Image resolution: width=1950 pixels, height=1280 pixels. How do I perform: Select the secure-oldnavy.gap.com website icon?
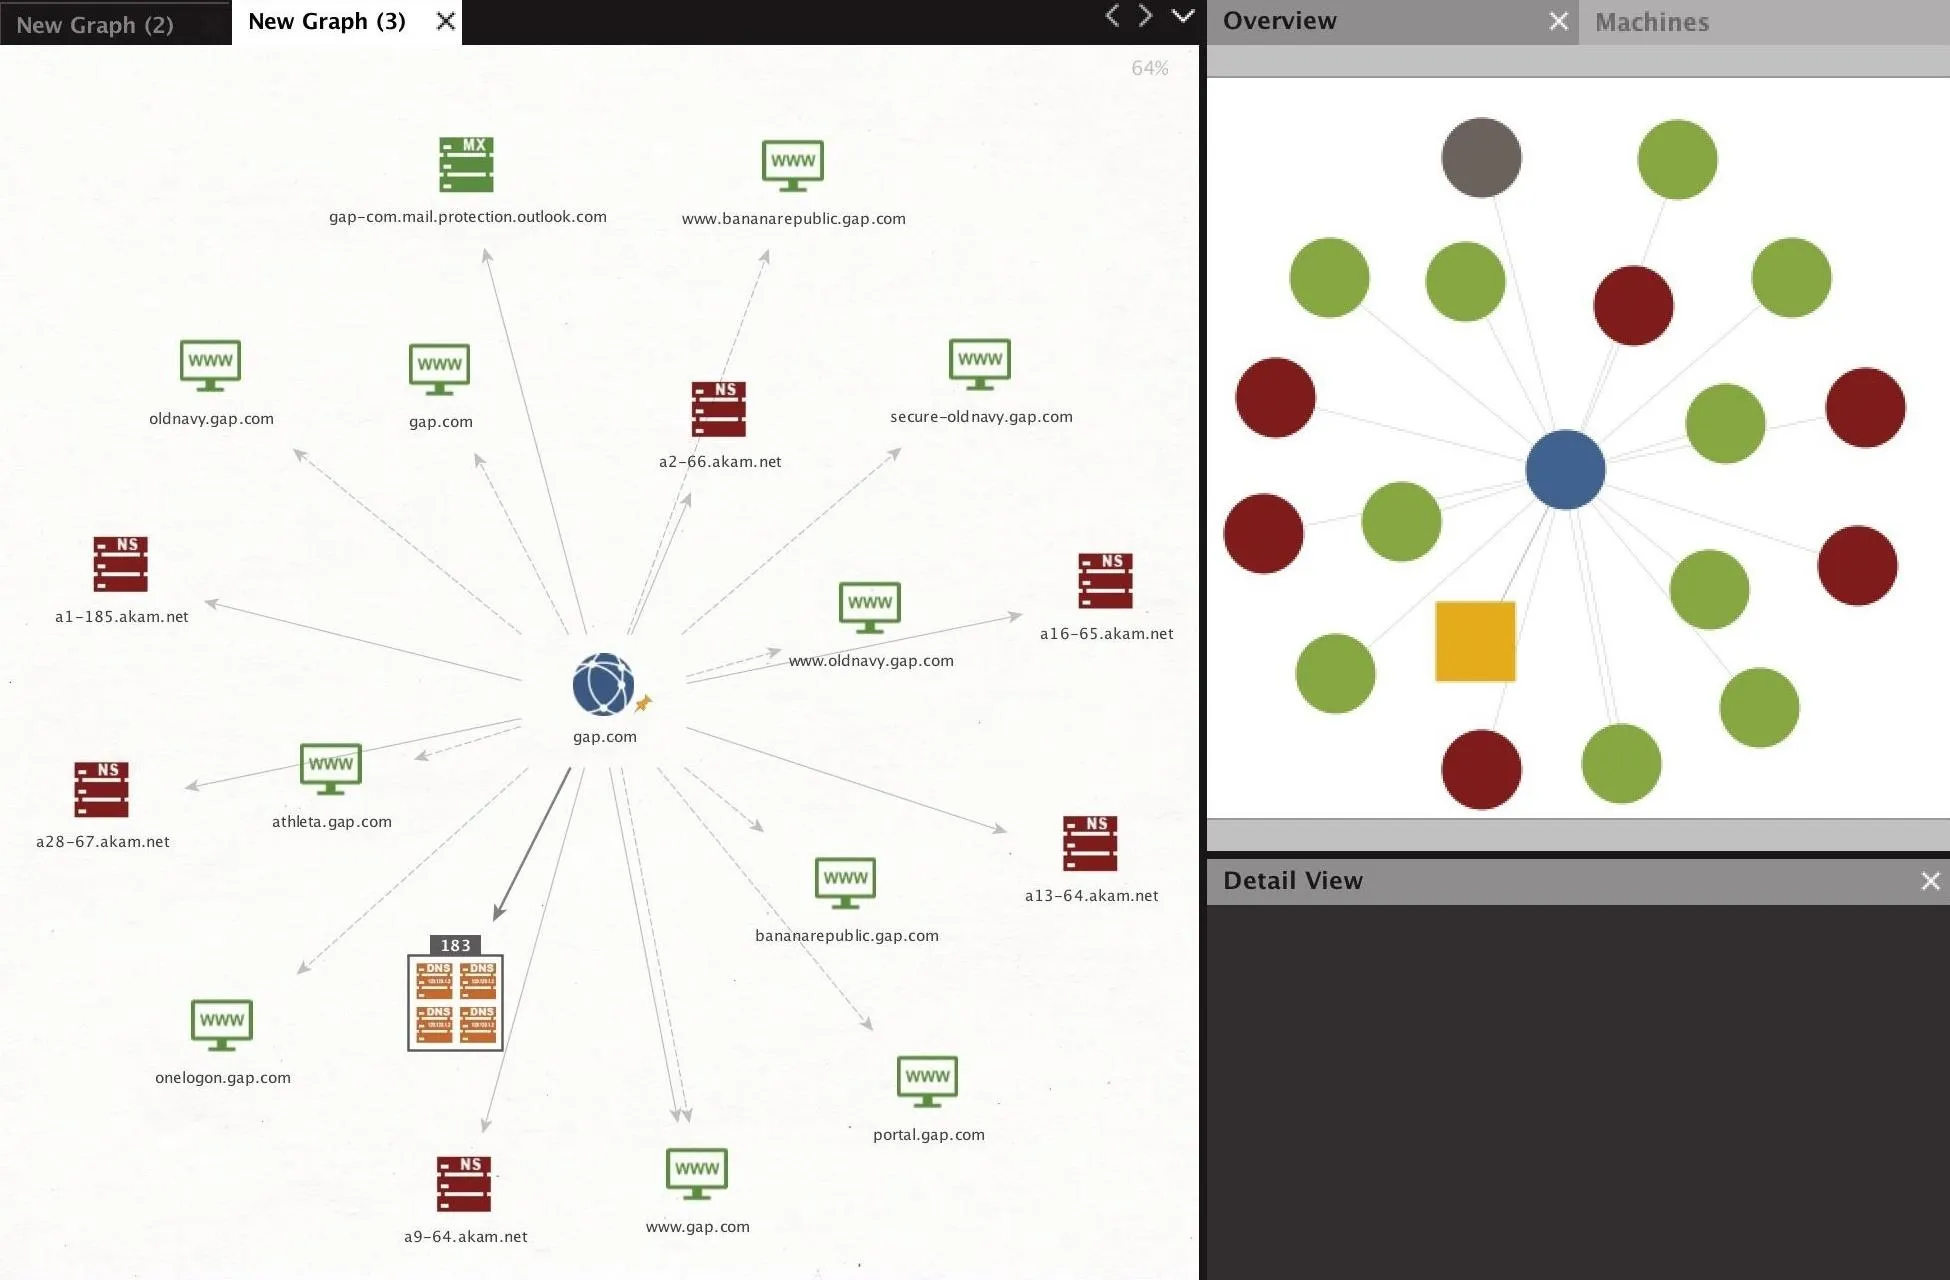(x=980, y=364)
